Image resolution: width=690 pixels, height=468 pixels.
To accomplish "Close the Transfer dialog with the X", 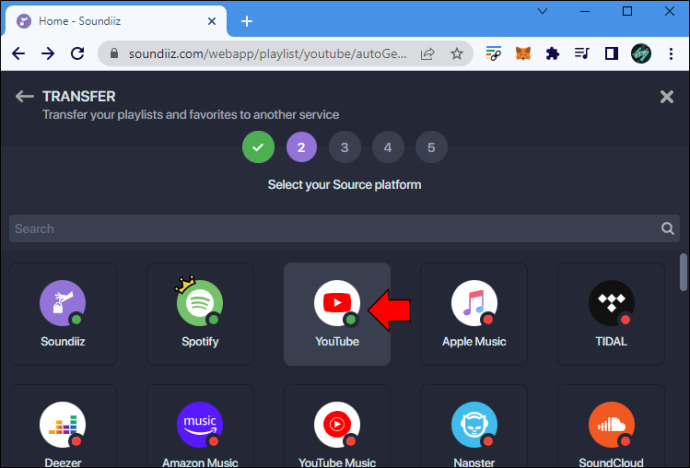I will coord(667,96).
